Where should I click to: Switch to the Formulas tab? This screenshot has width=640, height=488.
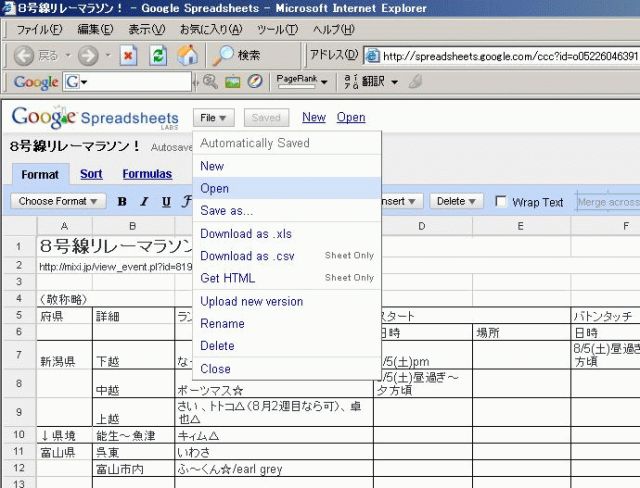tap(147, 174)
